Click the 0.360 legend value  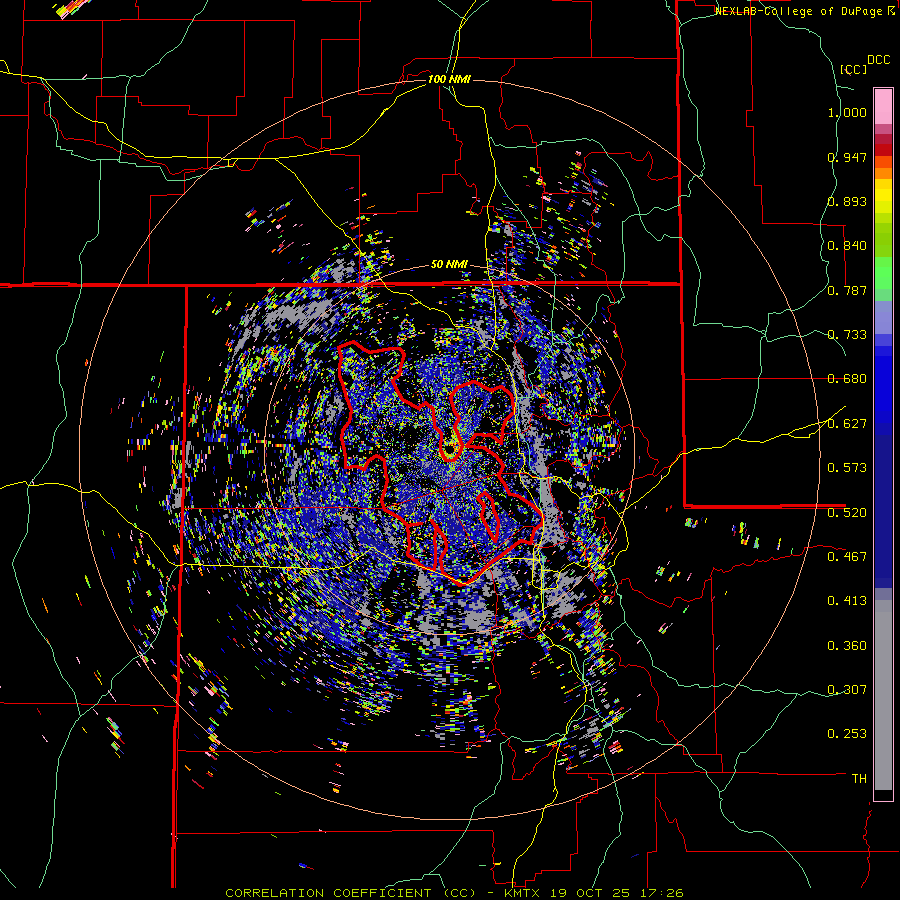pos(847,645)
